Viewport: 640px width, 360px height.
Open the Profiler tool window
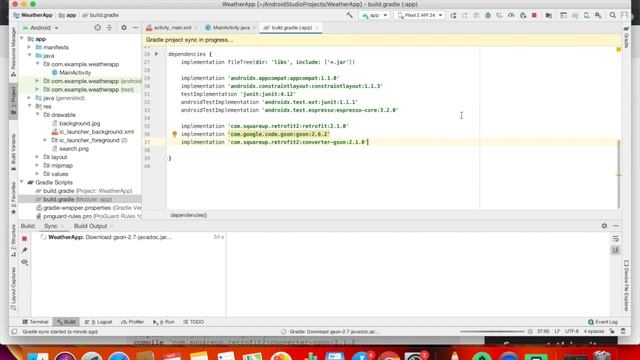tap(133, 322)
